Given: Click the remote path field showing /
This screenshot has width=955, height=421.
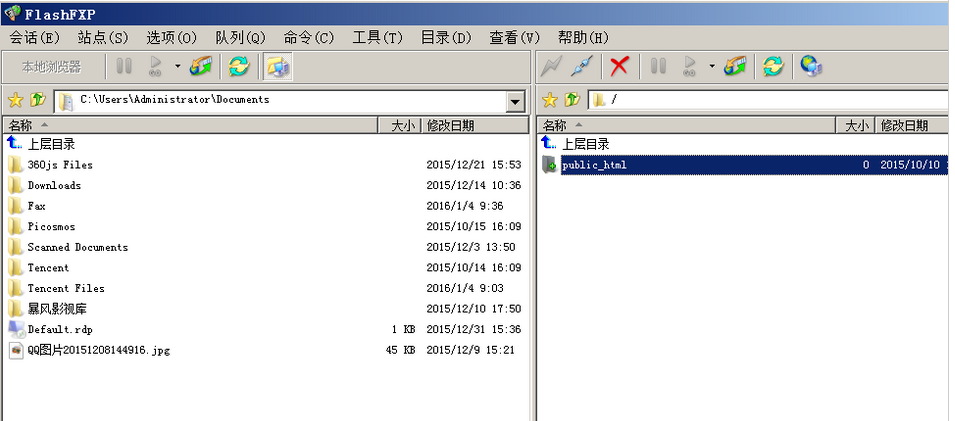Looking at the screenshot, I should [769, 101].
